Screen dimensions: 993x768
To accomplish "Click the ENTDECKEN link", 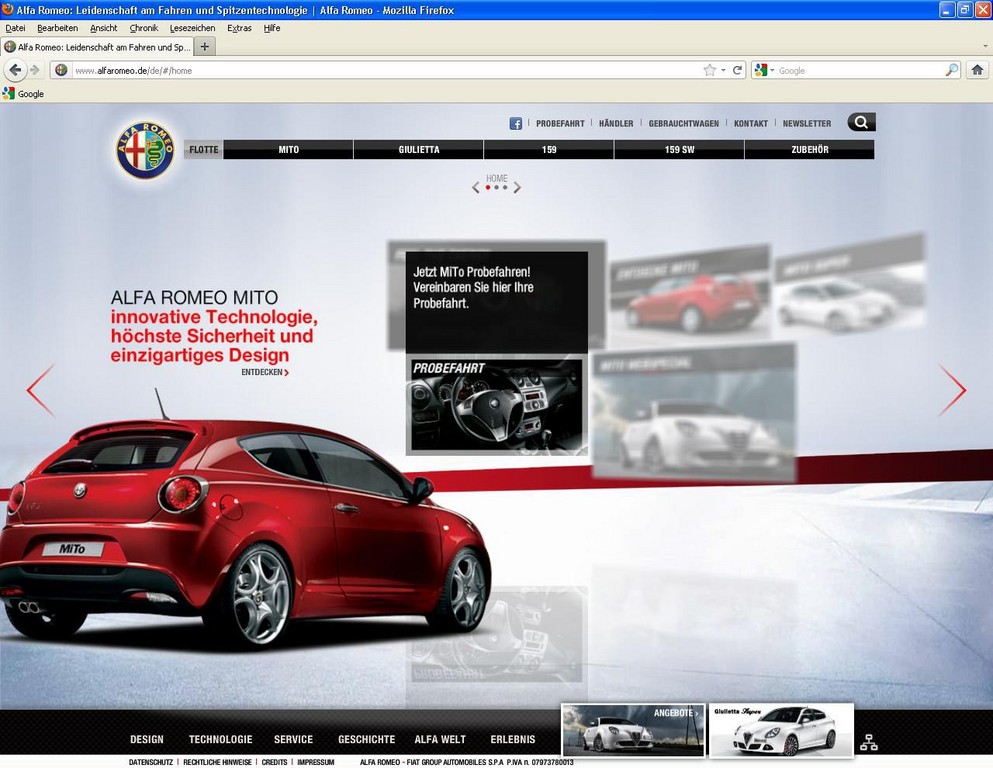I will (265, 372).
